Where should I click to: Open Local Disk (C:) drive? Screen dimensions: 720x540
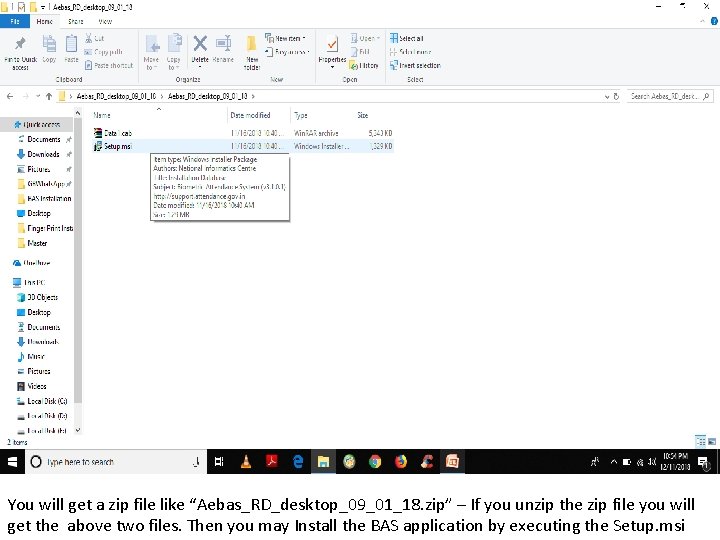point(42,401)
